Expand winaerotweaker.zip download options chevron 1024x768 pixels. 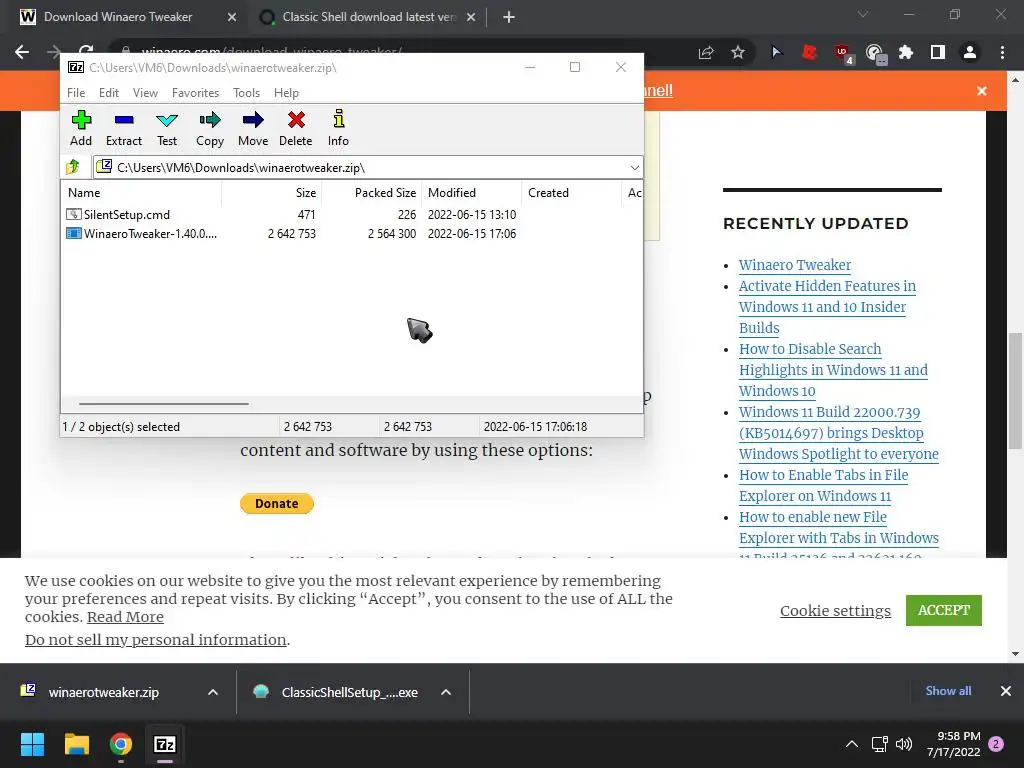click(213, 692)
